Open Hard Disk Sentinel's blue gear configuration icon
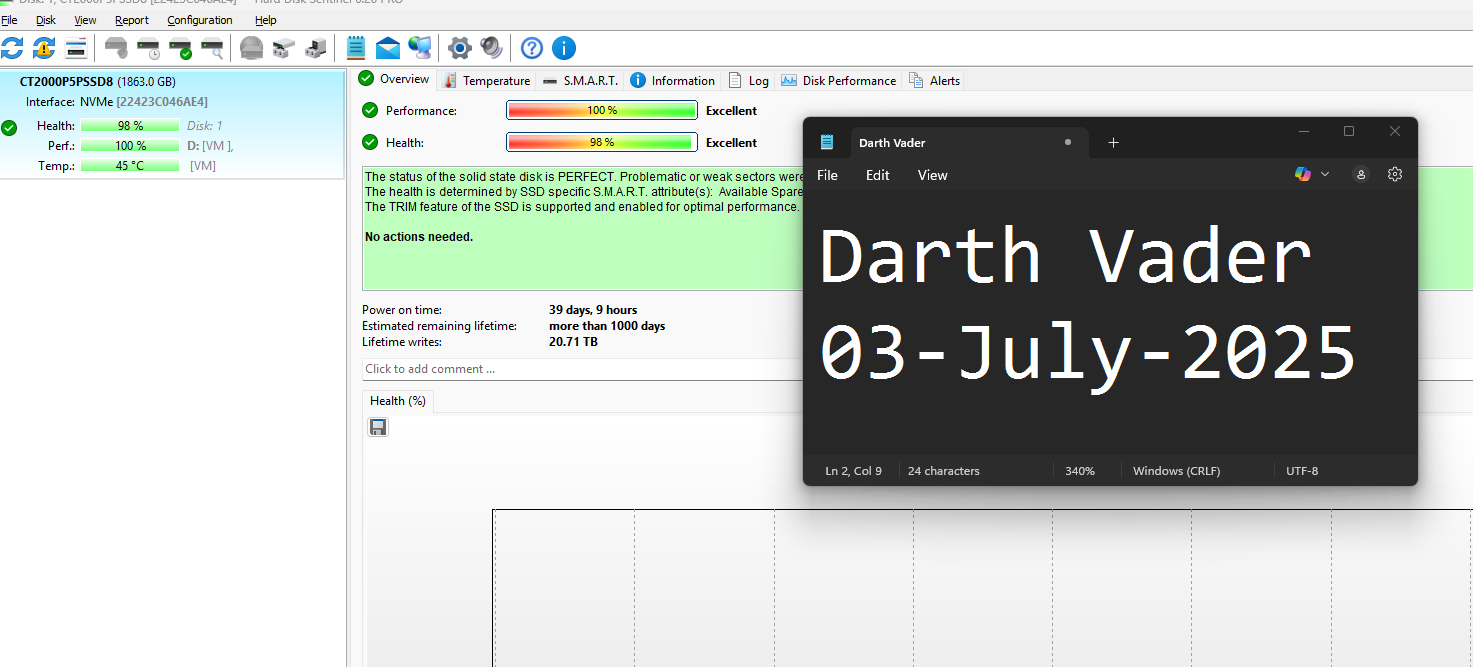This screenshot has height=667, width=1473. (x=459, y=47)
